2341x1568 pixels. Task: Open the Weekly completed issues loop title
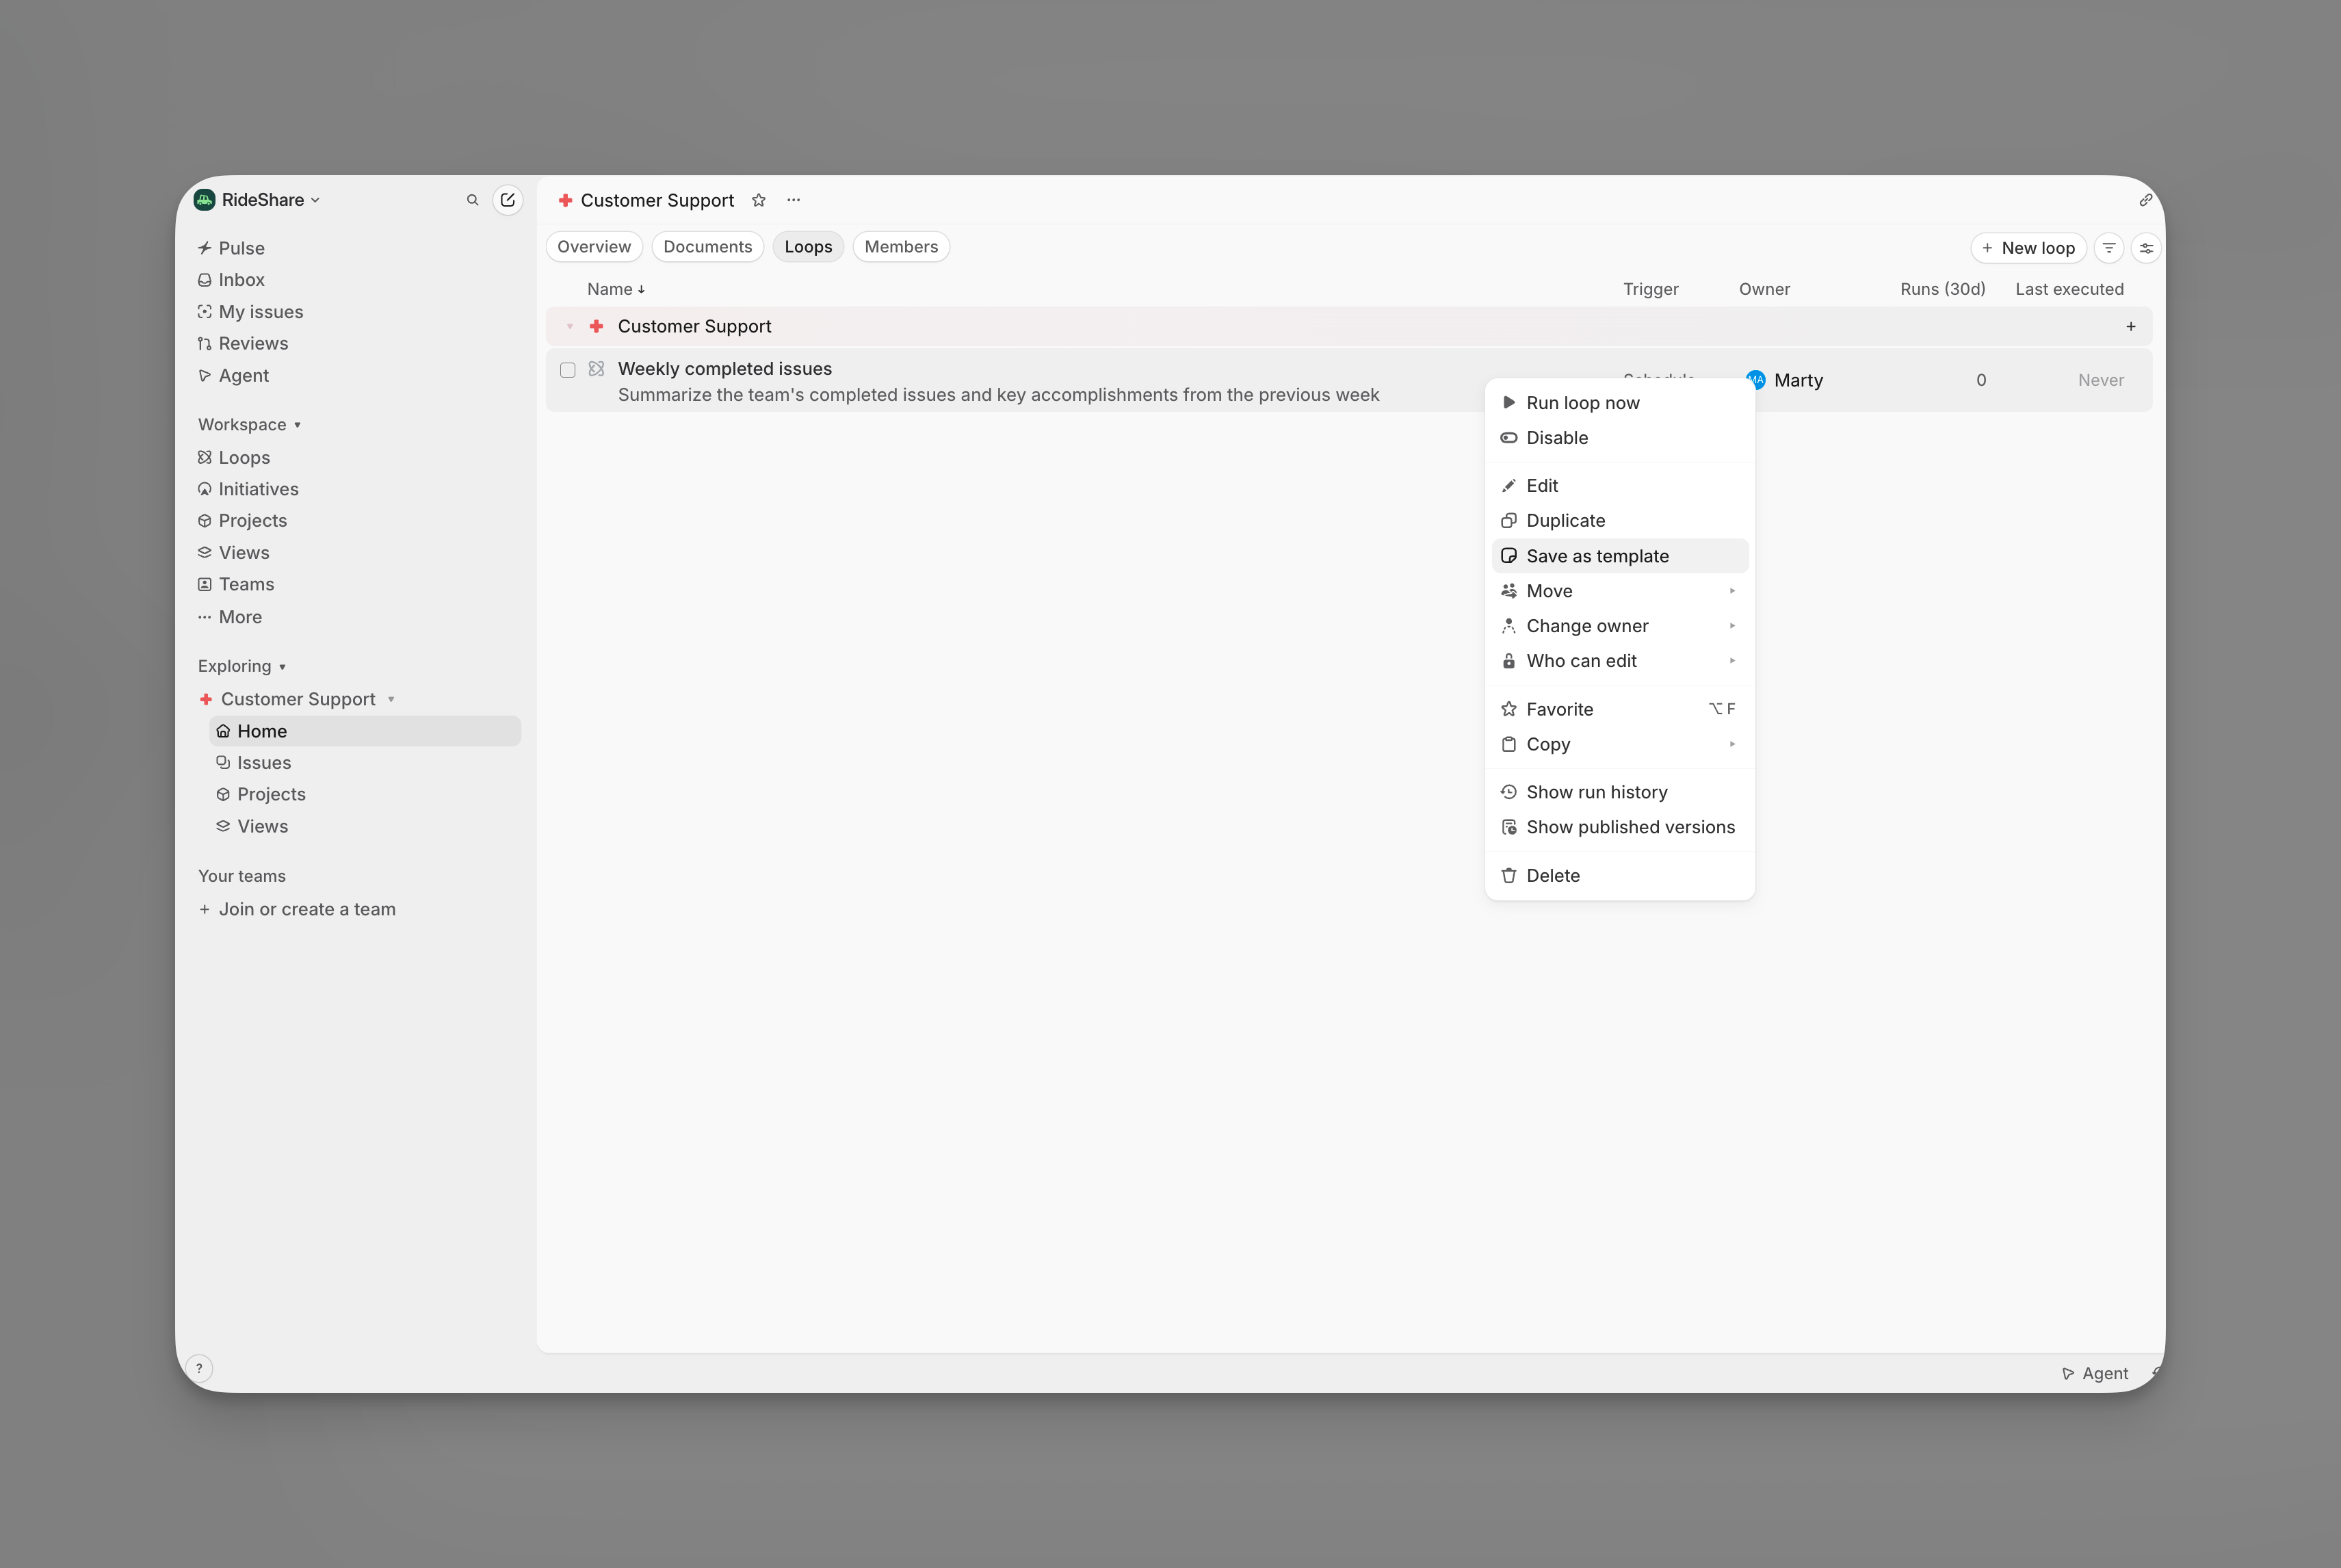(724, 369)
